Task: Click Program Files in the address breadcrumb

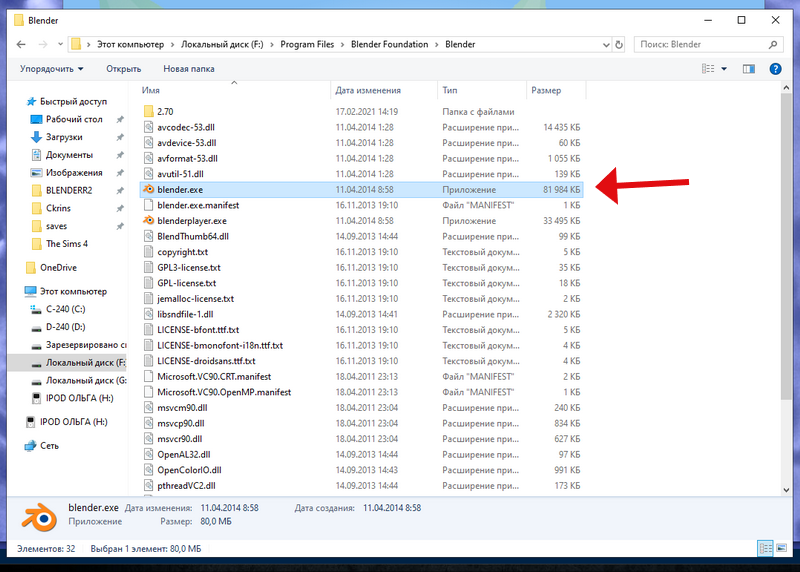Action: pos(307,44)
